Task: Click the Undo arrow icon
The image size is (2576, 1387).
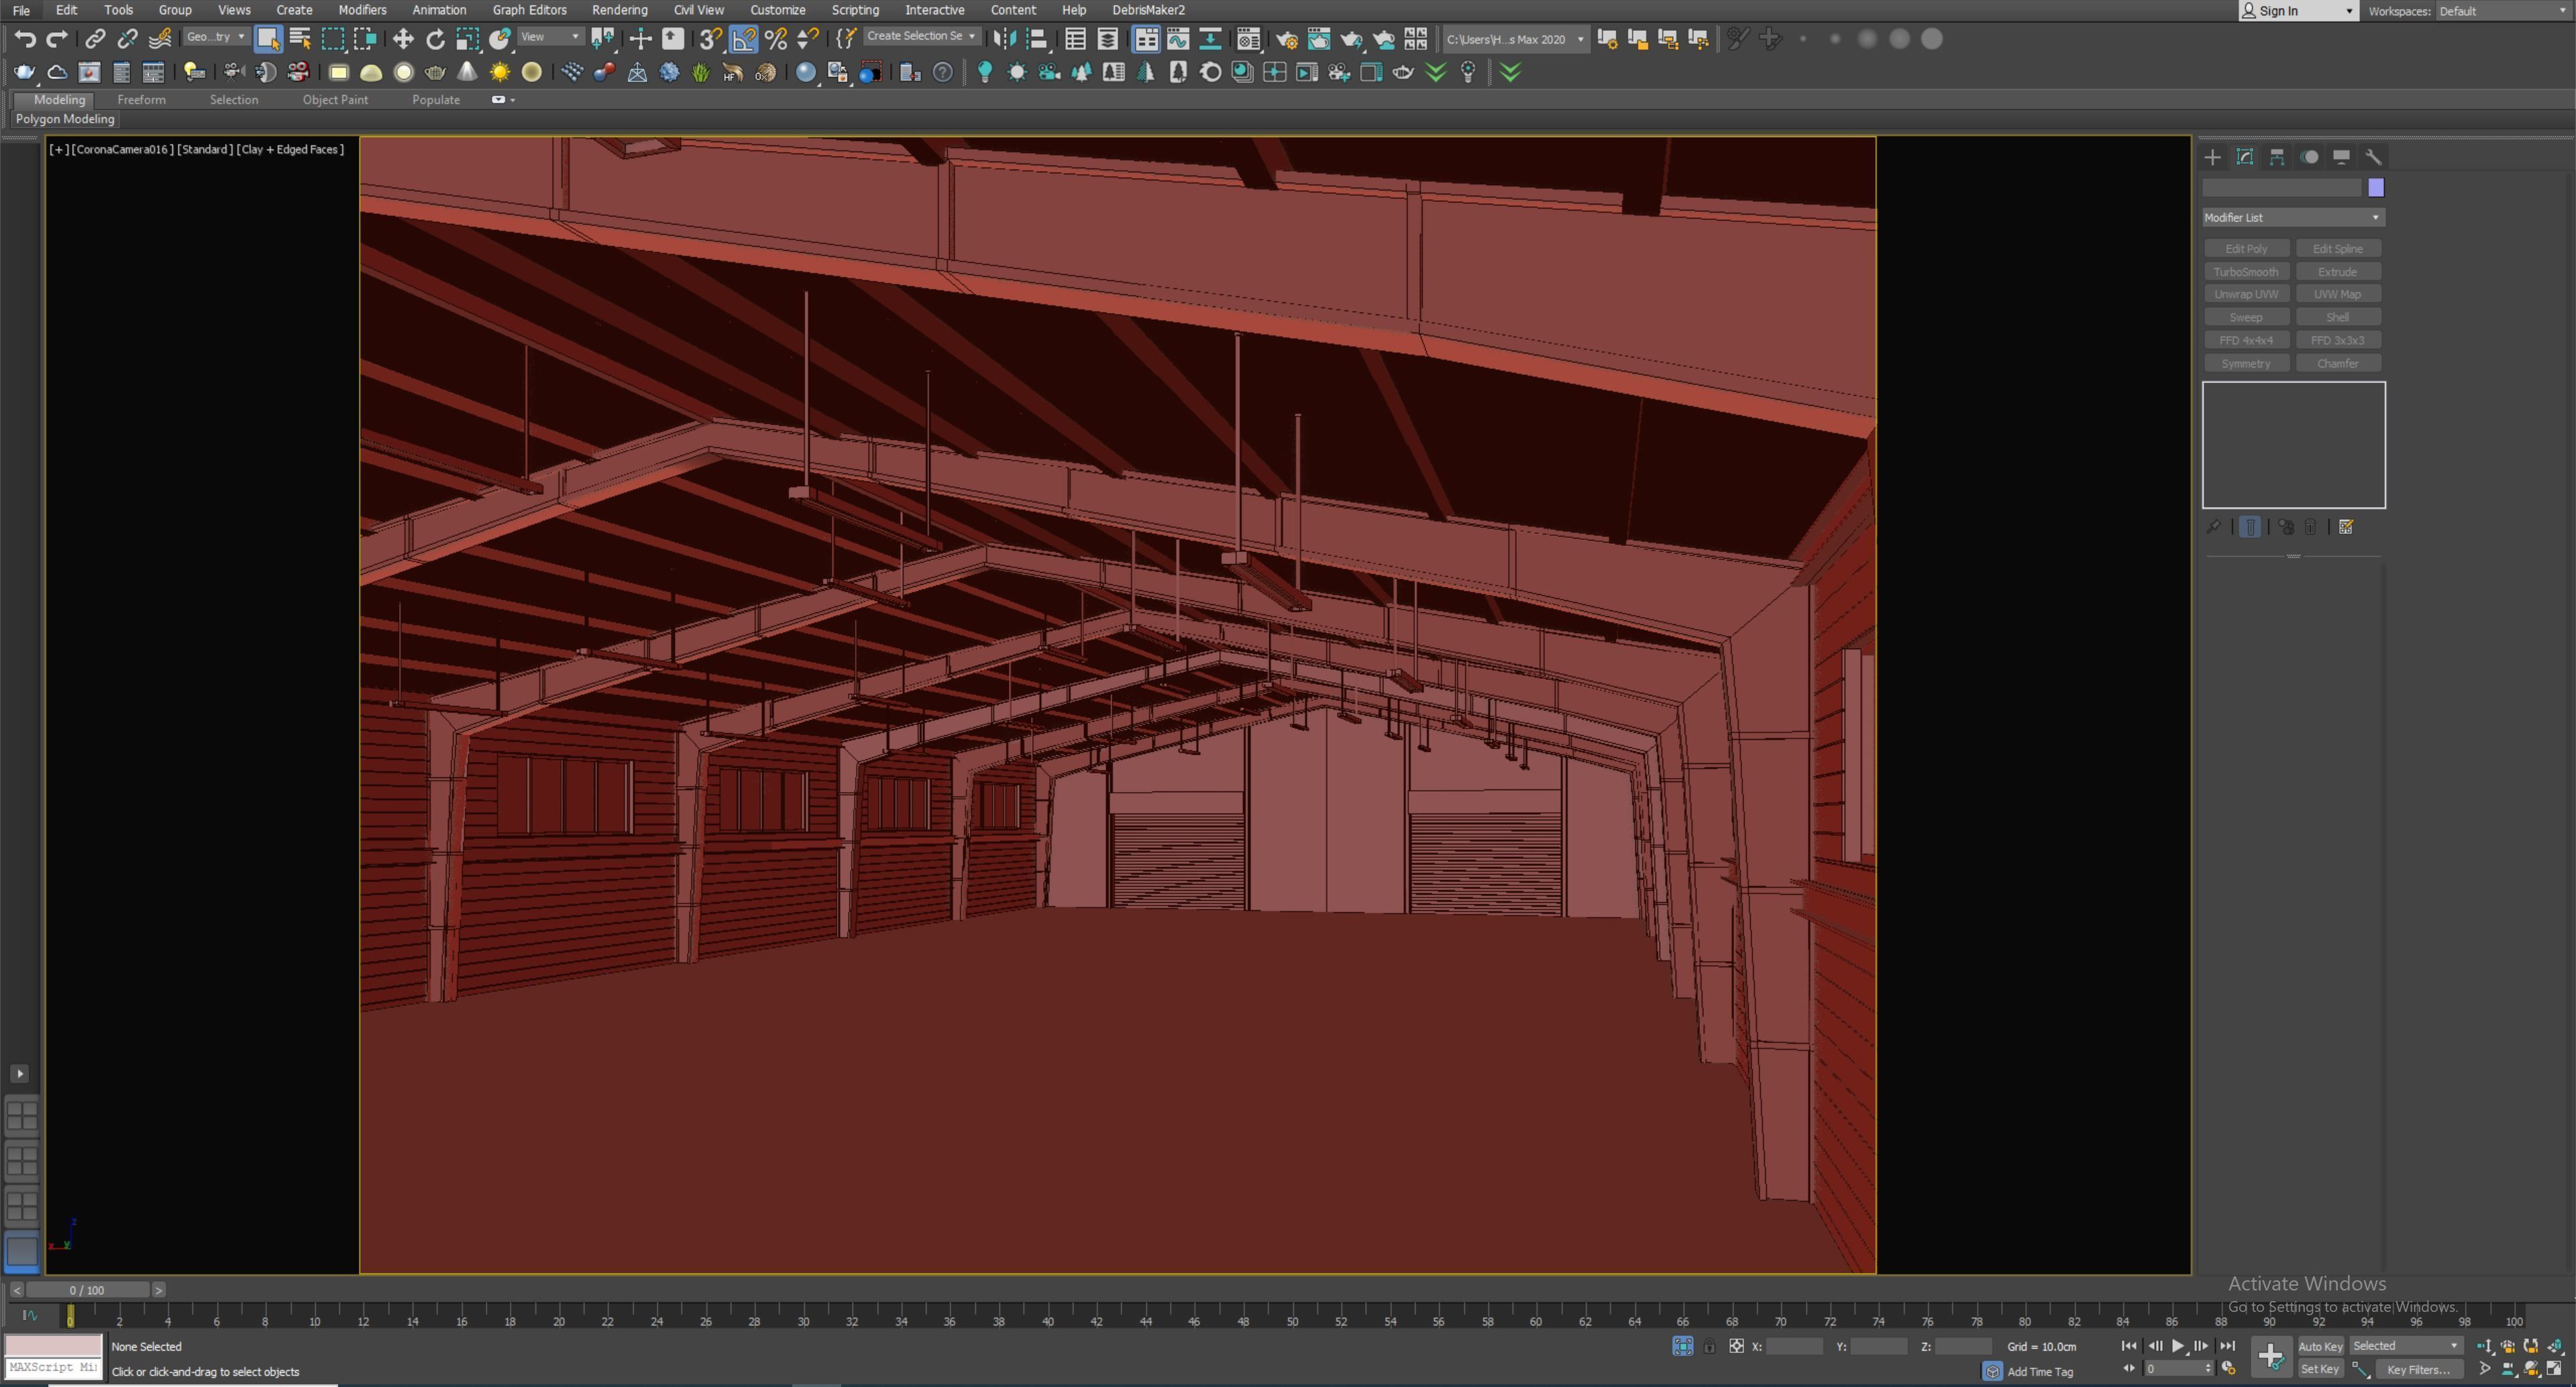Action: tap(25, 39)
